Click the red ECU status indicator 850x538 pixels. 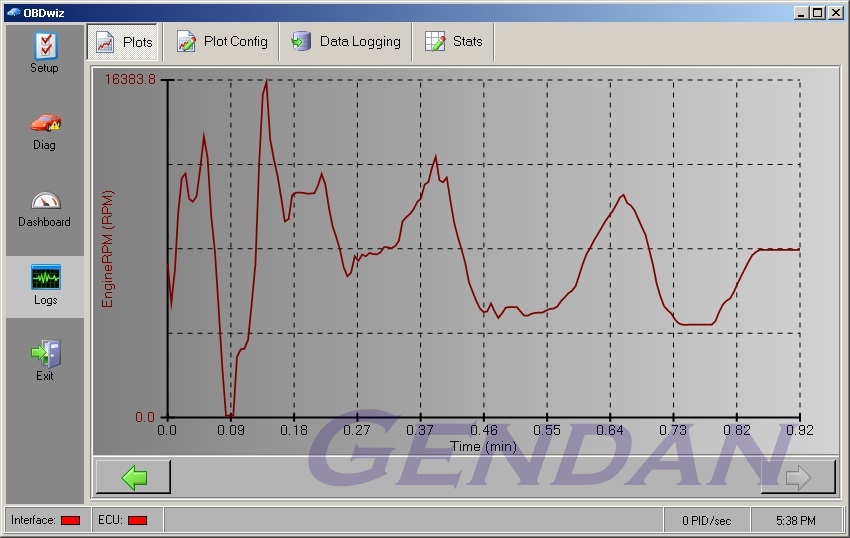137,520
